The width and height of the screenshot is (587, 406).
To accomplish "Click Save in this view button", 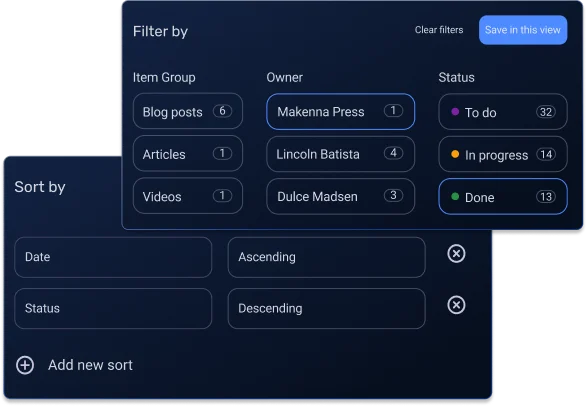I will click(523, 30).
